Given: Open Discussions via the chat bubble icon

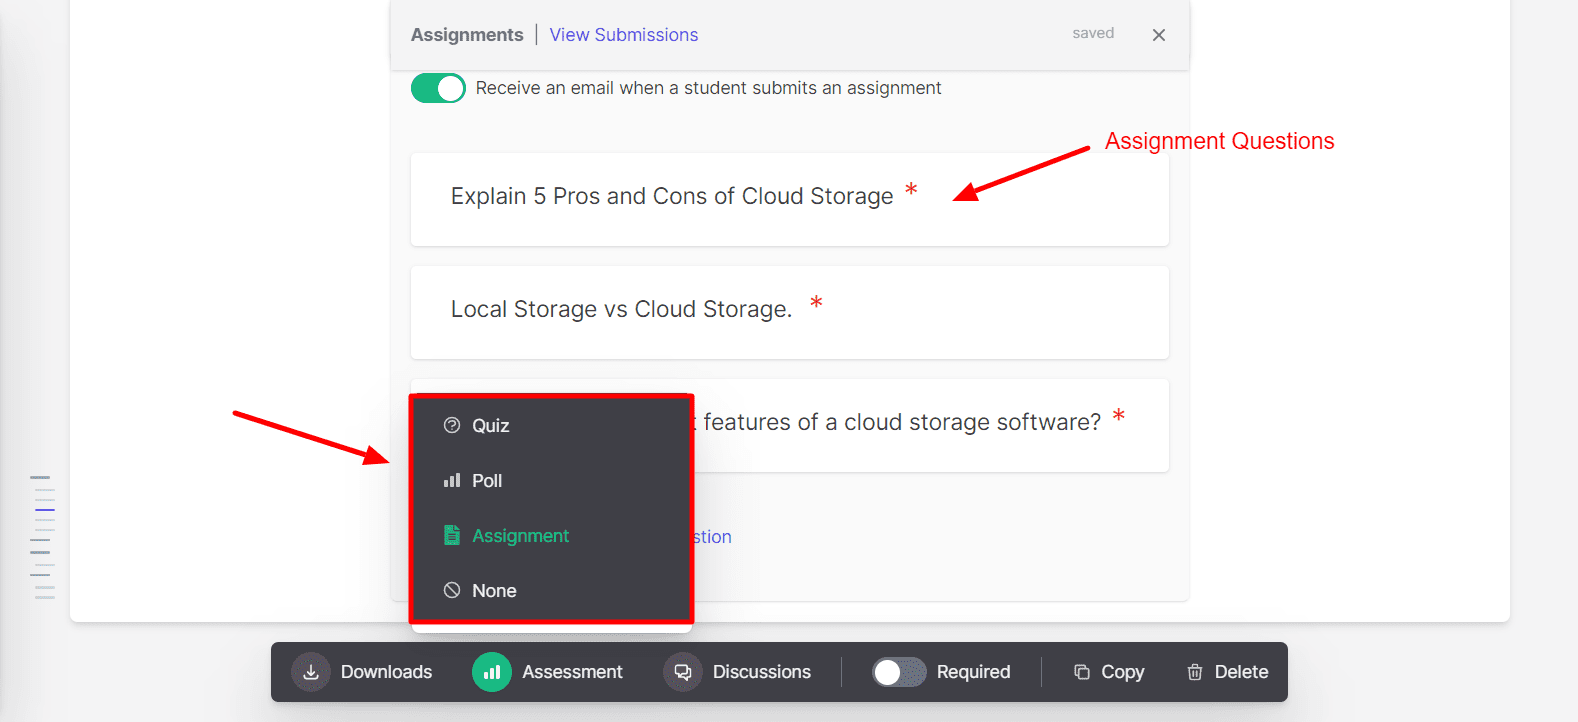Looking at the screenshot, I should coord(683,672).
